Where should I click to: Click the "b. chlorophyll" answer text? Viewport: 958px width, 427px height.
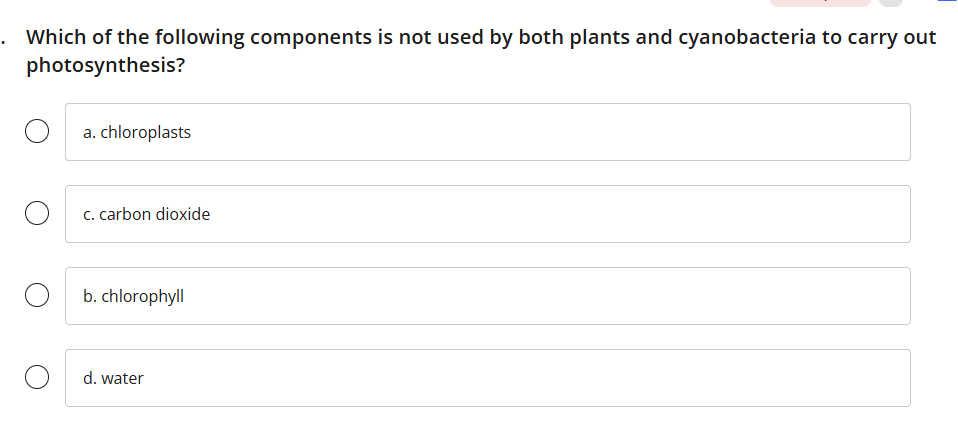[x=133, y=296]
